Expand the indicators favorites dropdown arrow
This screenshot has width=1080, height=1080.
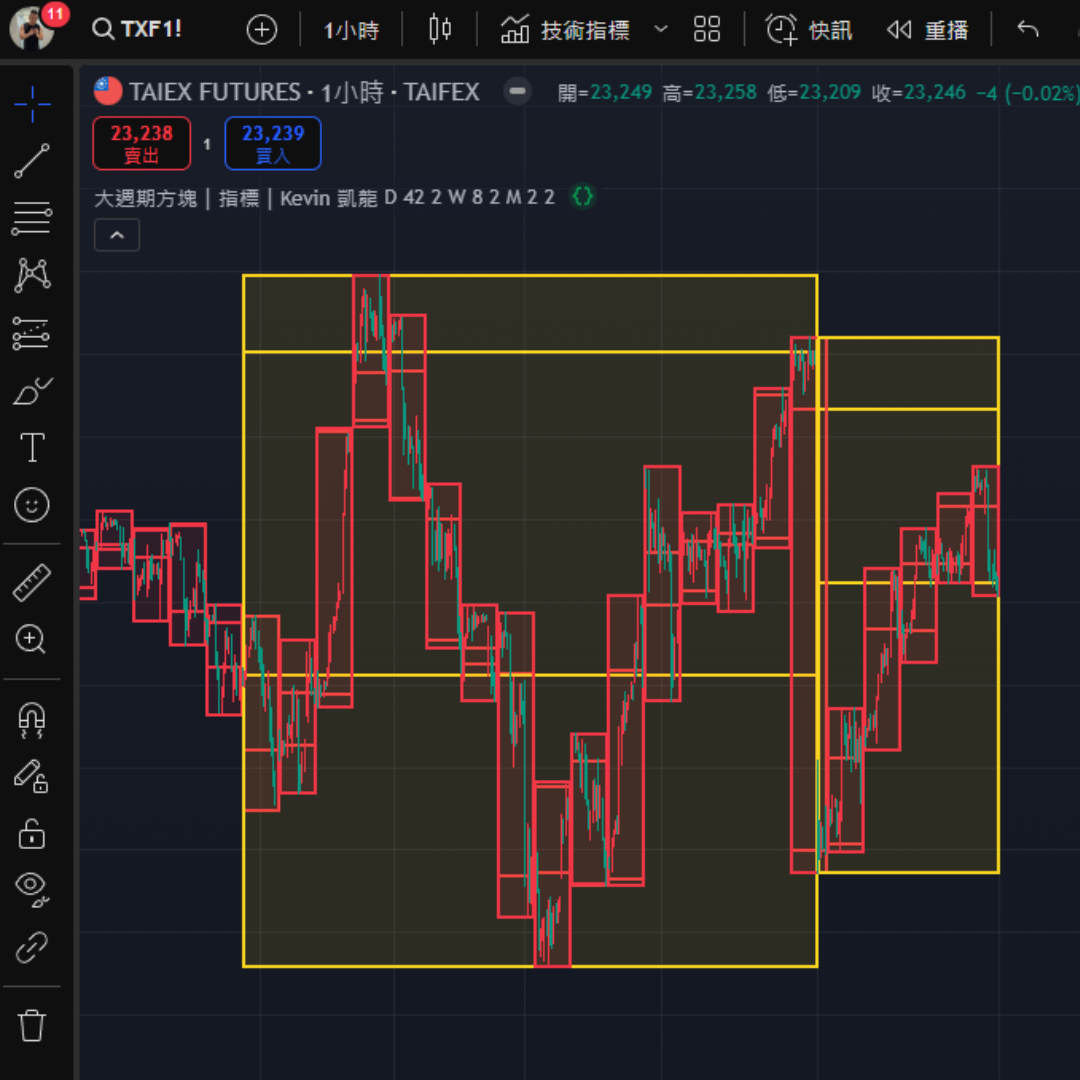(x=660, y=30)
